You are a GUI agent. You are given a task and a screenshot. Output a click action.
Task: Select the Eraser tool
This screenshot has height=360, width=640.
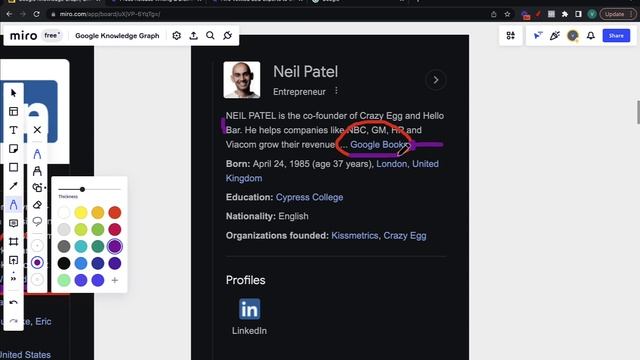[37, 204]
